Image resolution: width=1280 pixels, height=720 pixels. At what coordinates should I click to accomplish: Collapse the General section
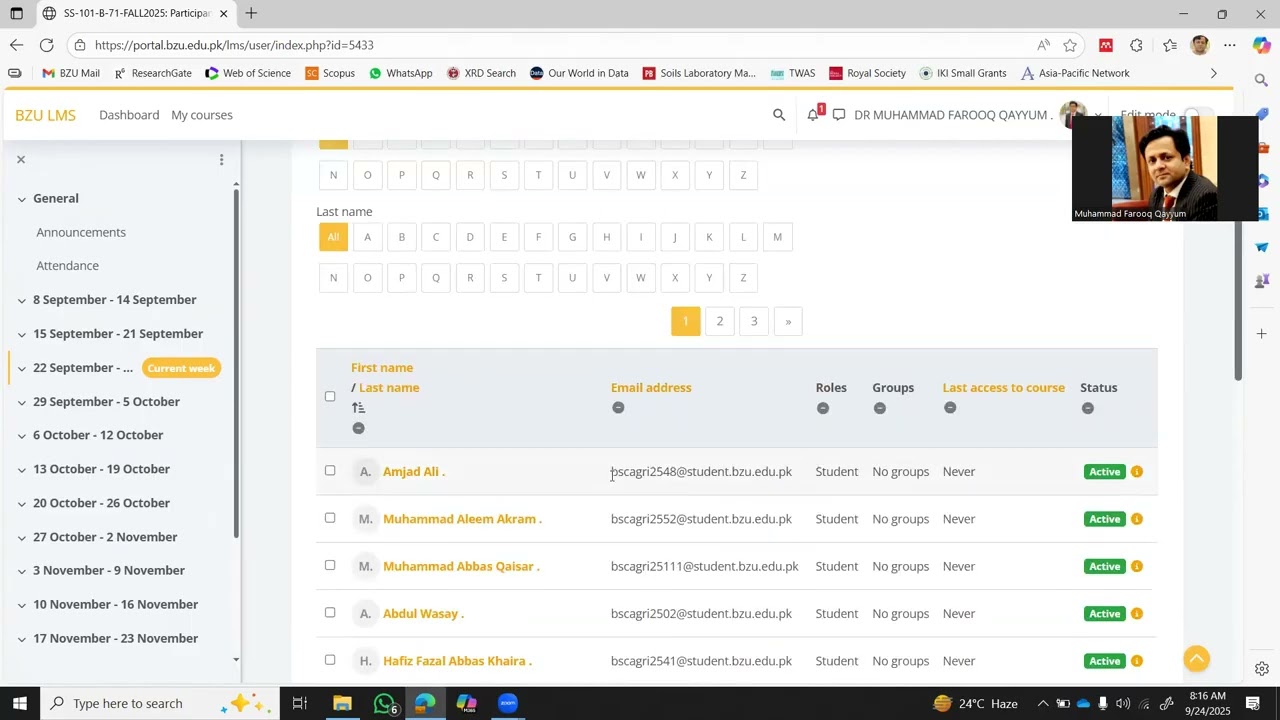click(21, 199)
